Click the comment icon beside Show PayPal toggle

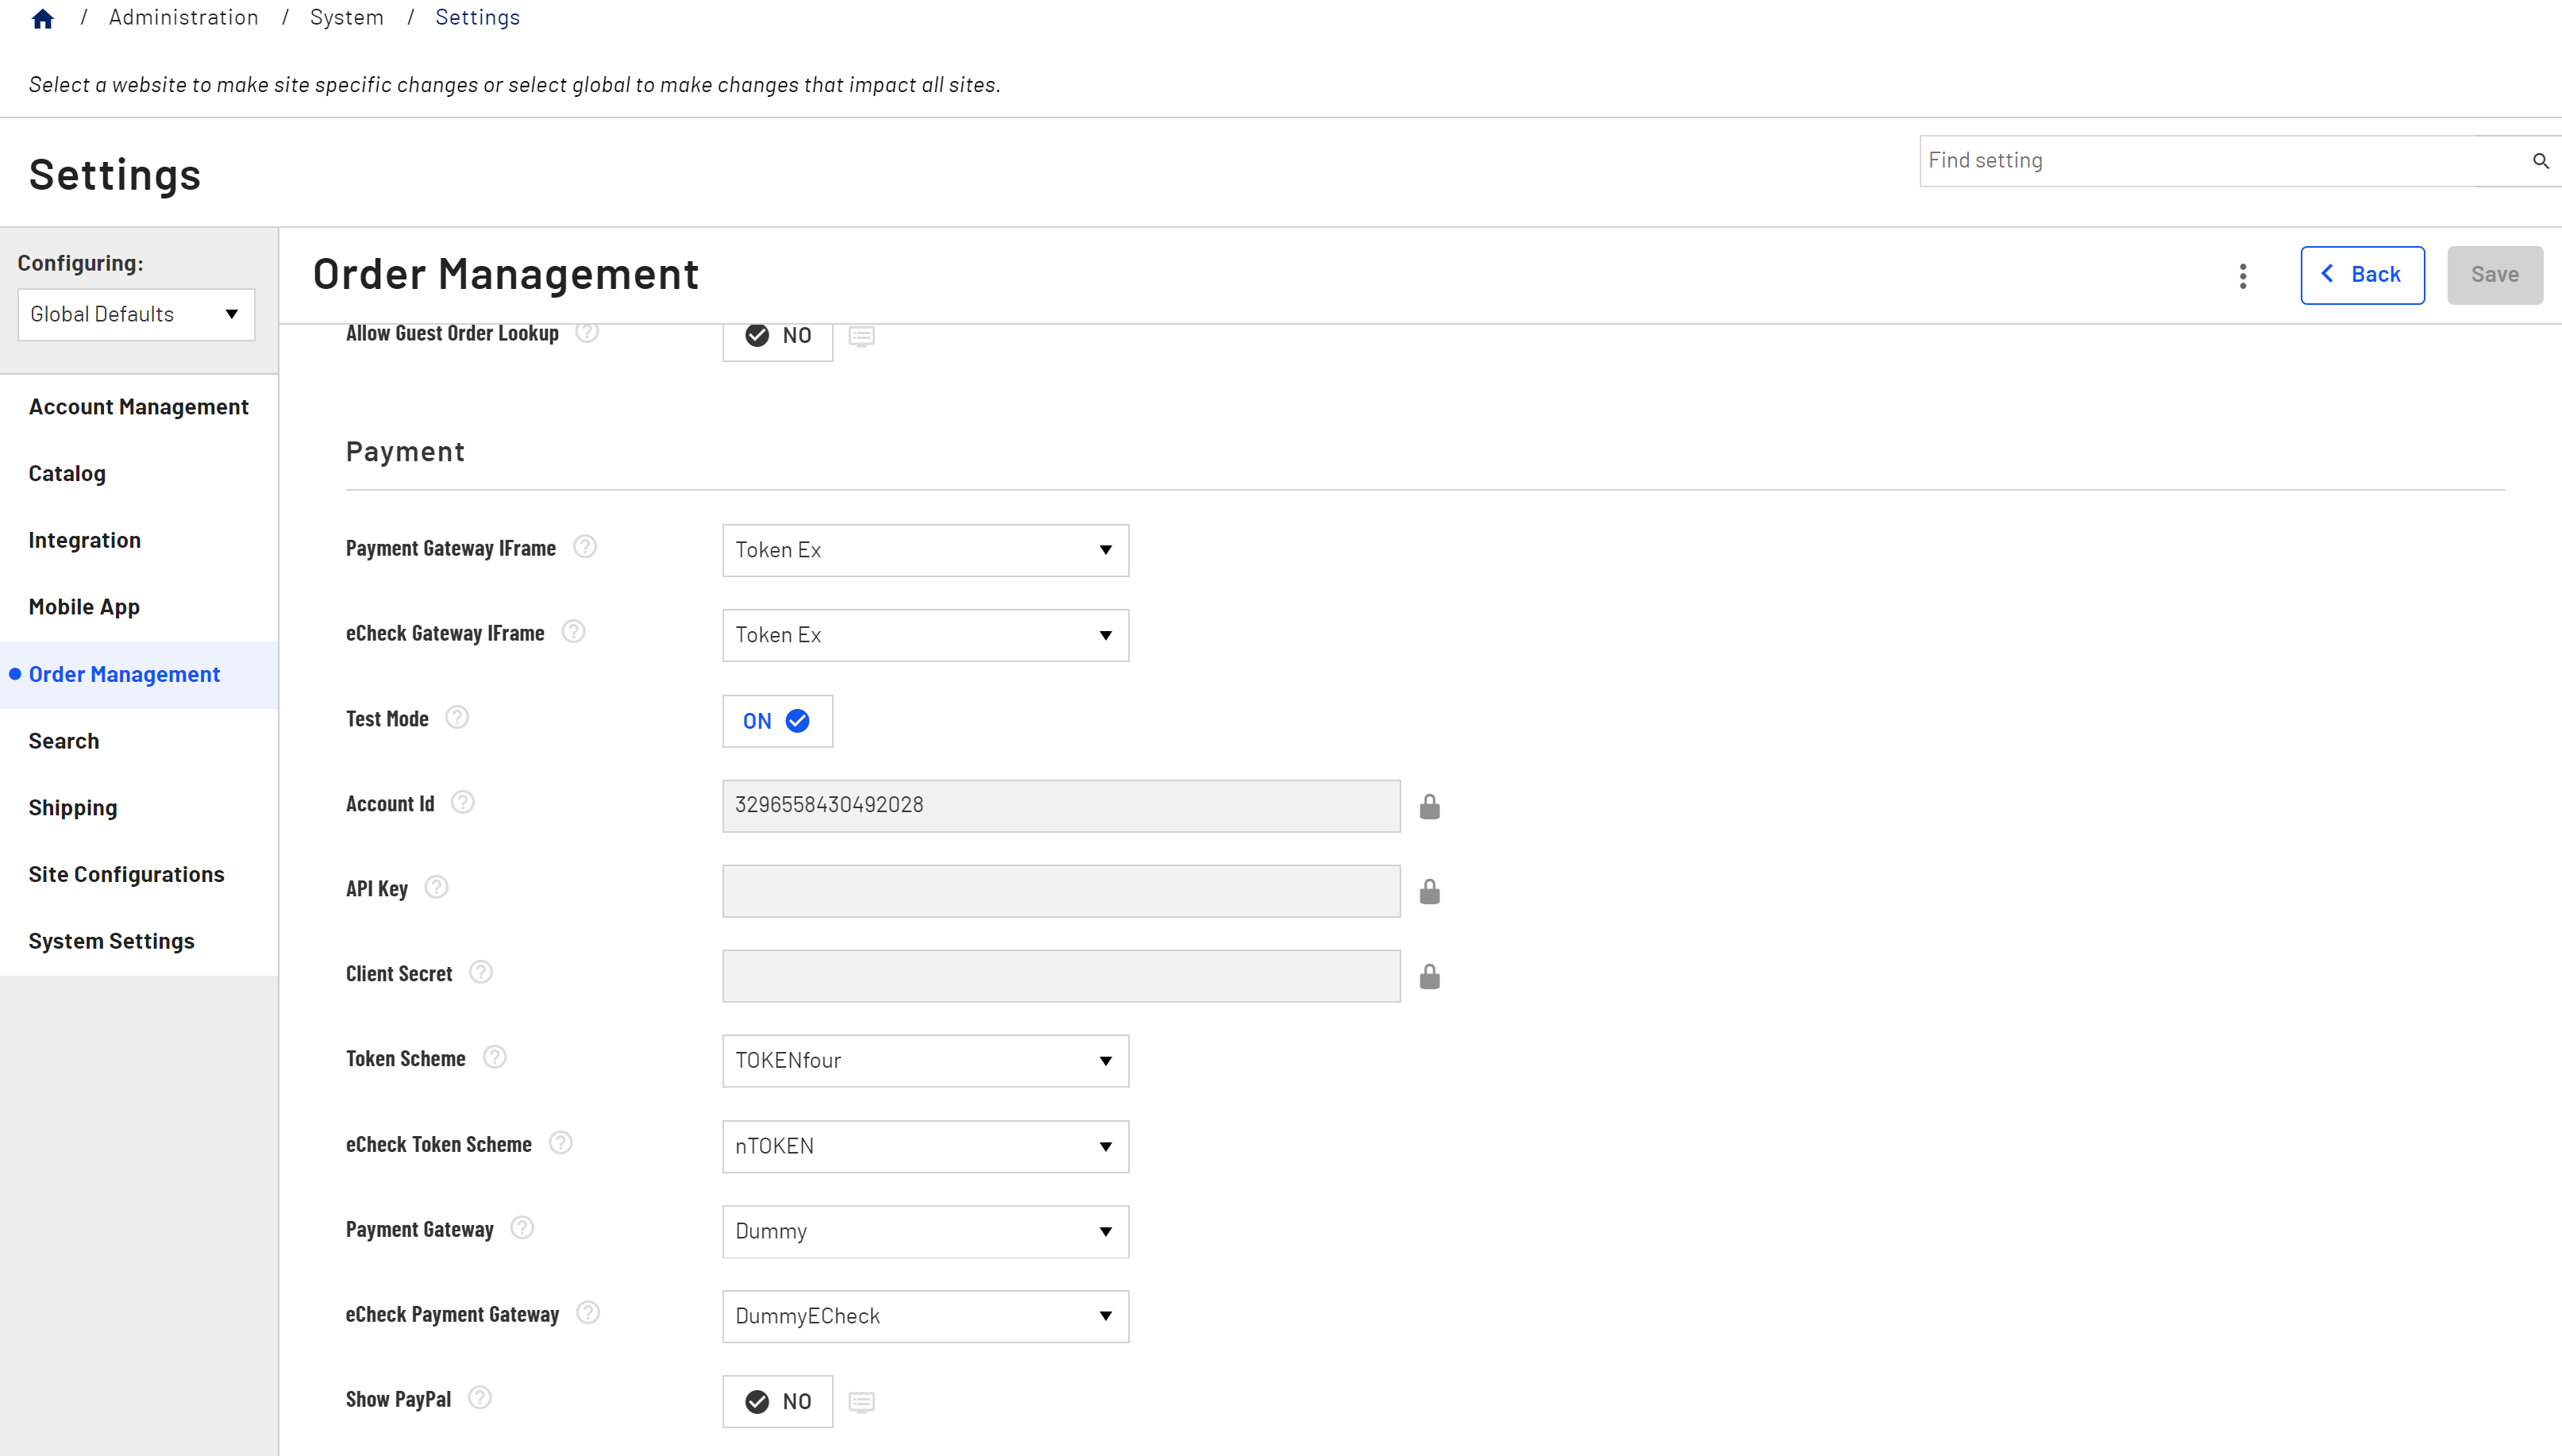tap(861, 1402)
